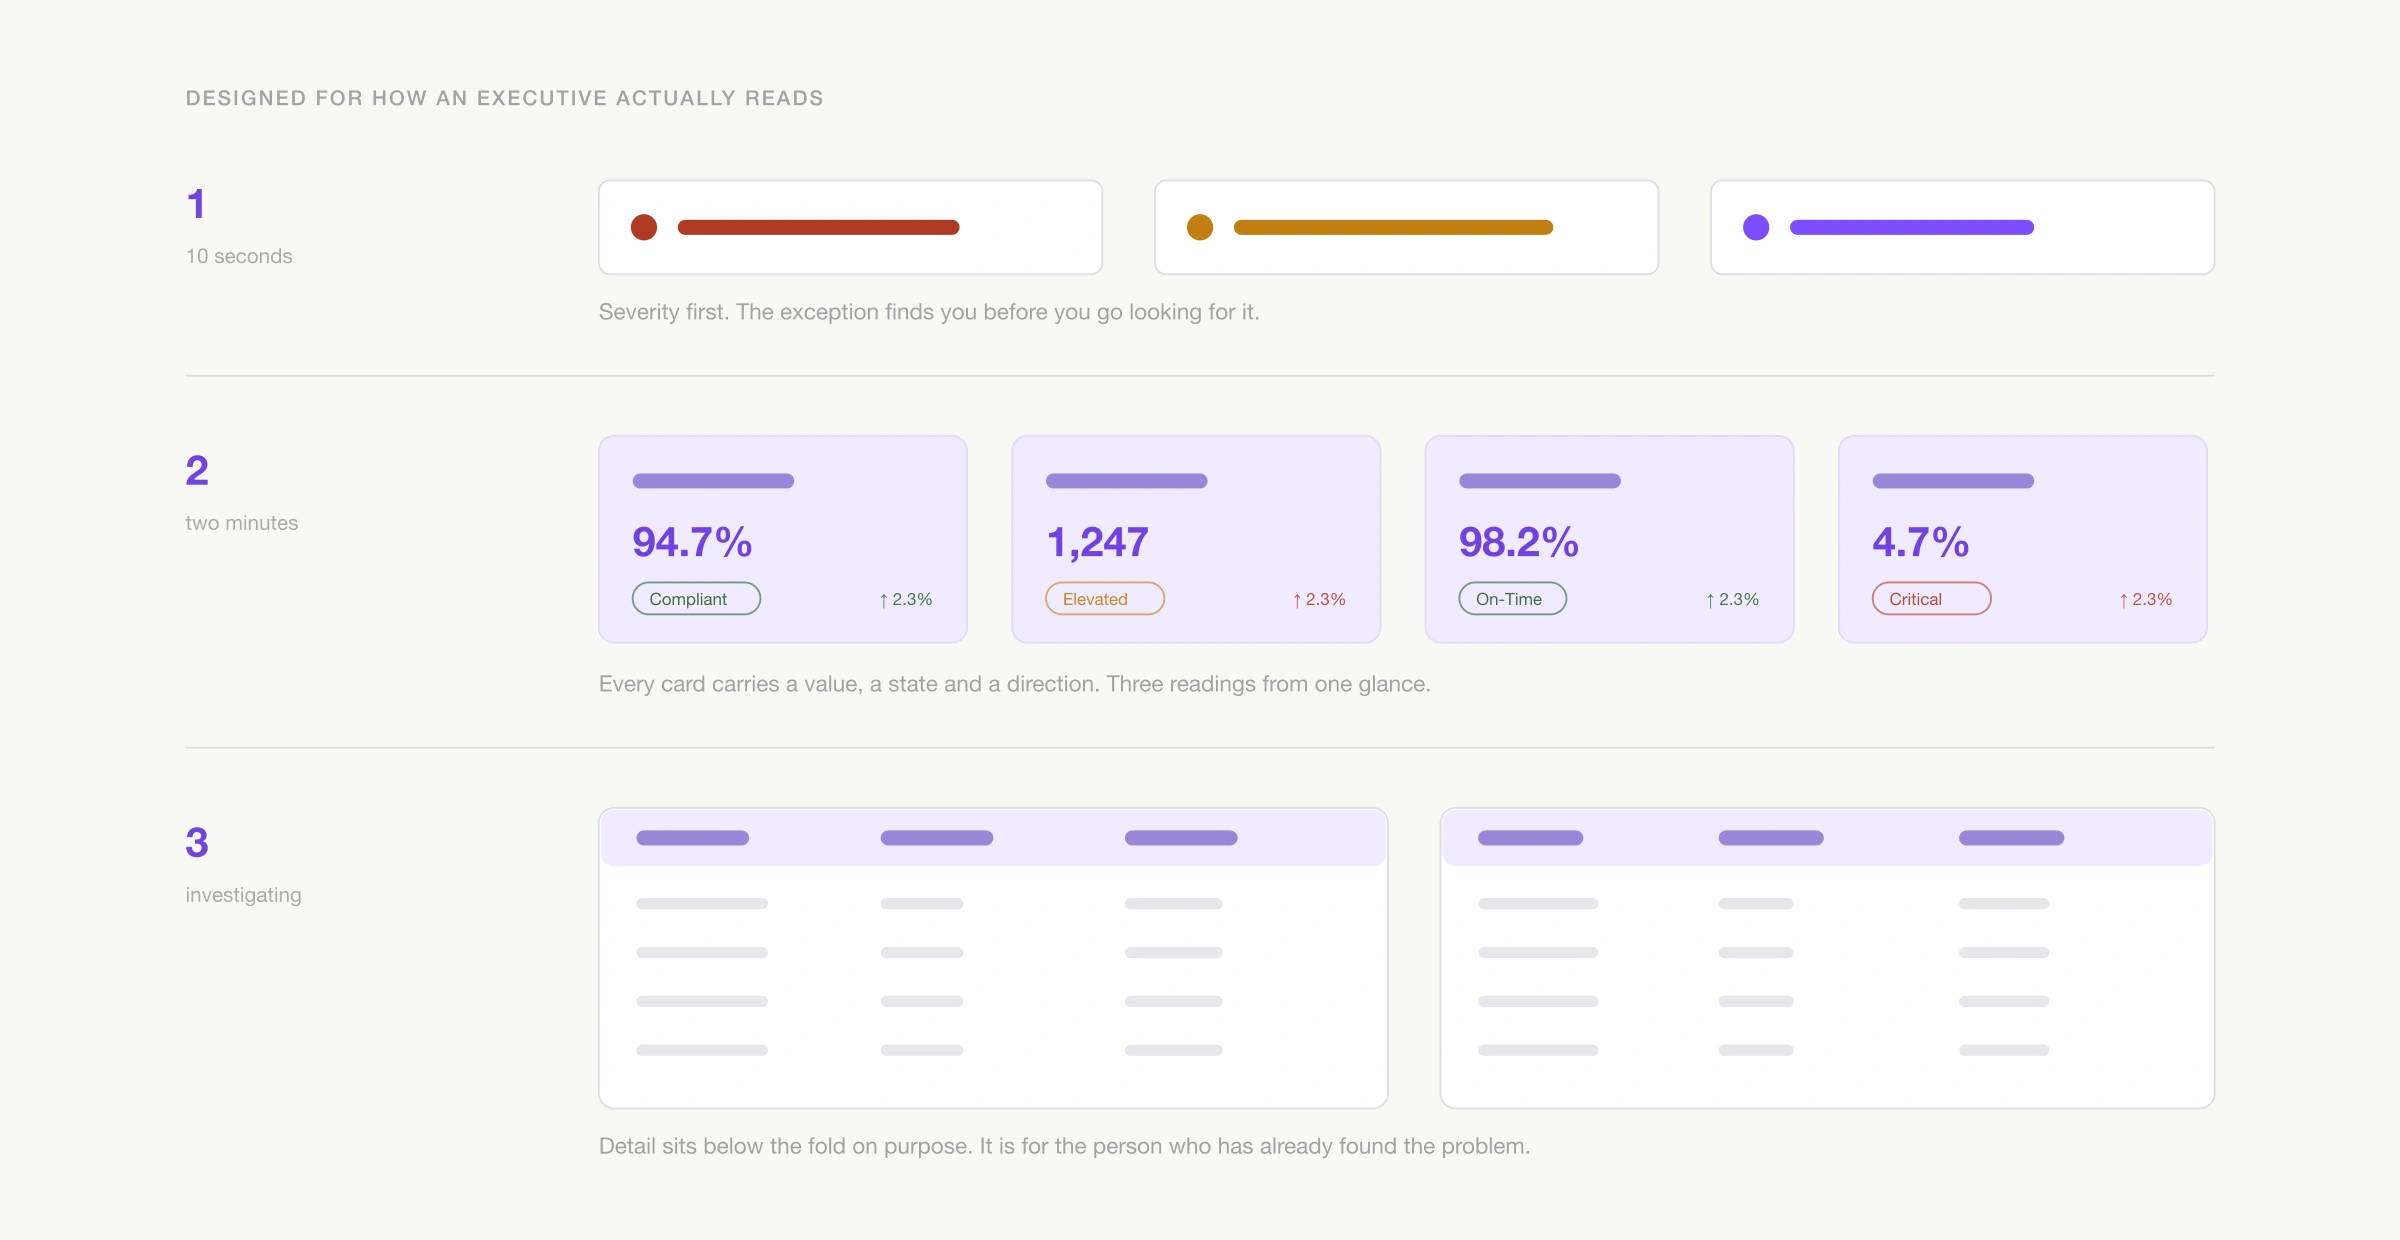Click the step number 3 heading
This screenshot has height=1240, width=2400.
click(x=197, y=842)
